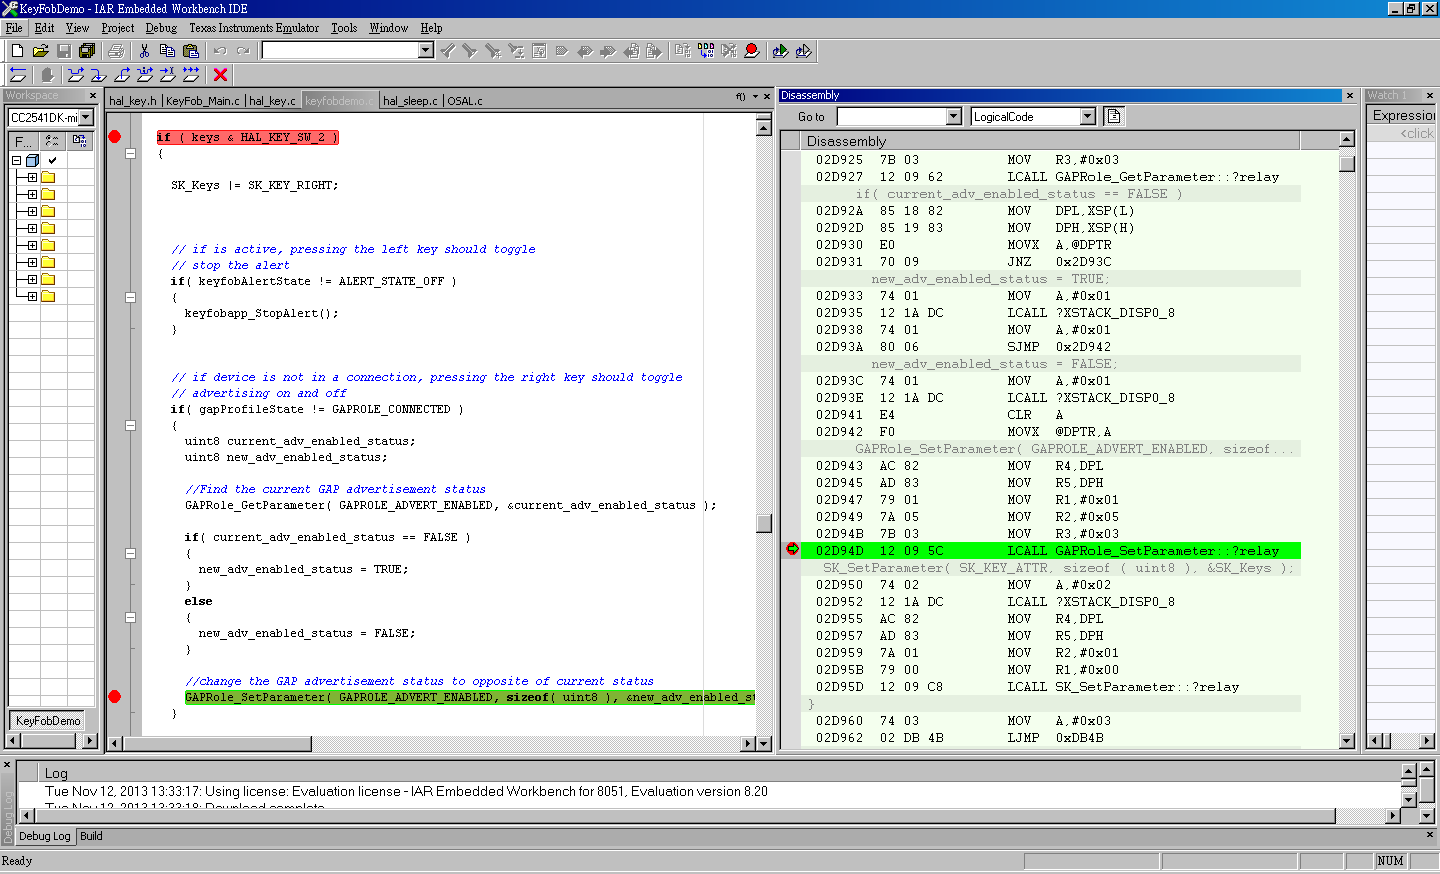Click the Toggle Breakpoint red dot toolbar icon

tap(752, 51)
